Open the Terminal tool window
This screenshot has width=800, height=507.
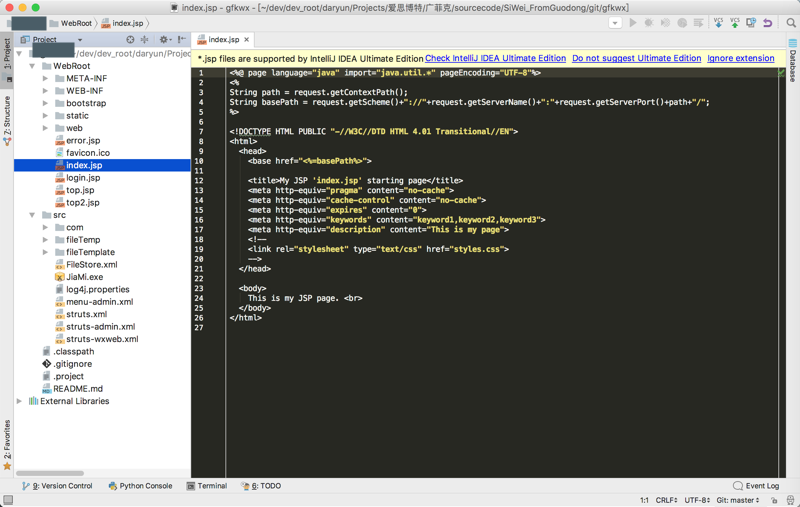[207, 486]
